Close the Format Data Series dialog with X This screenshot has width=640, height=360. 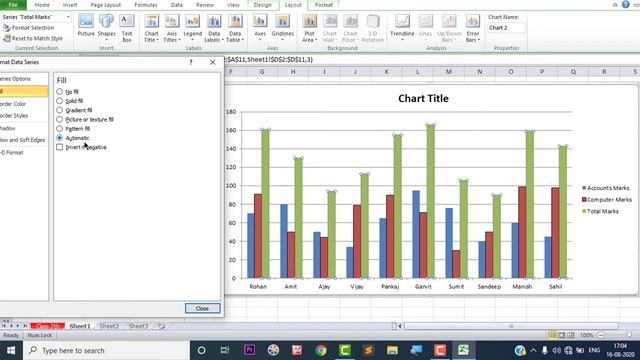213,62
